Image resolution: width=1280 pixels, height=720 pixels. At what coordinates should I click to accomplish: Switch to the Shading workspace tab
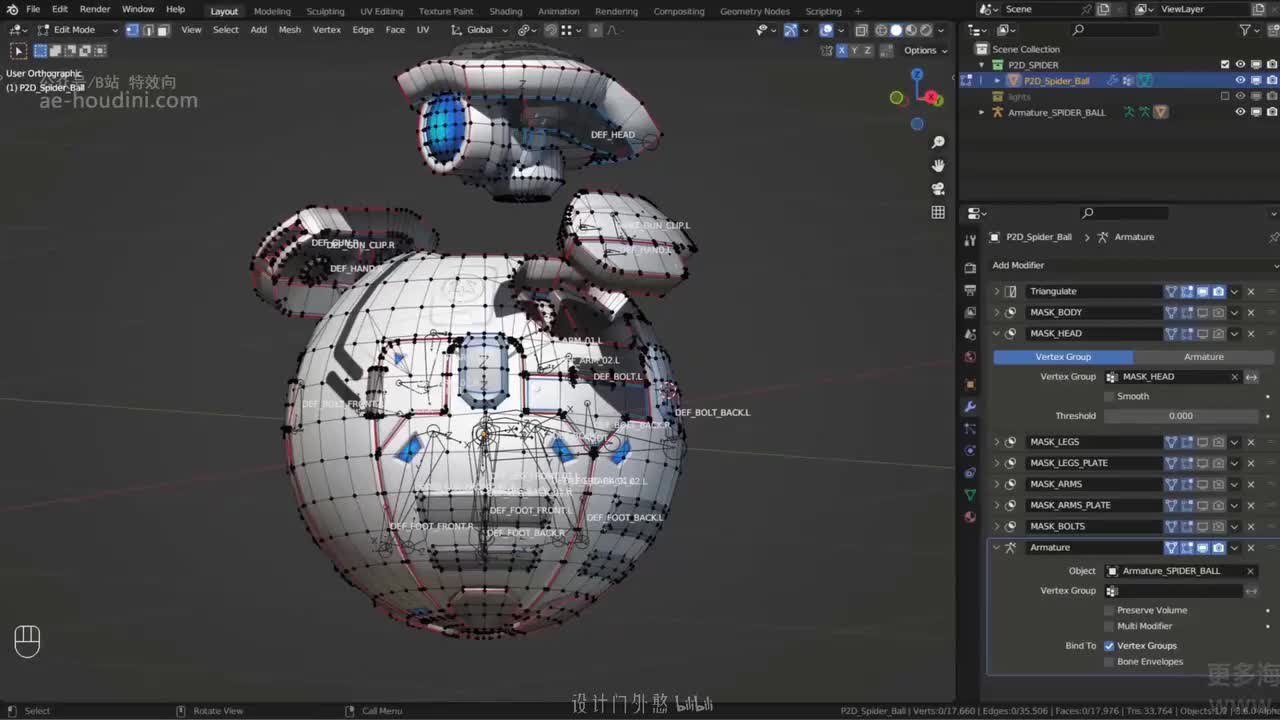(506, 11)
